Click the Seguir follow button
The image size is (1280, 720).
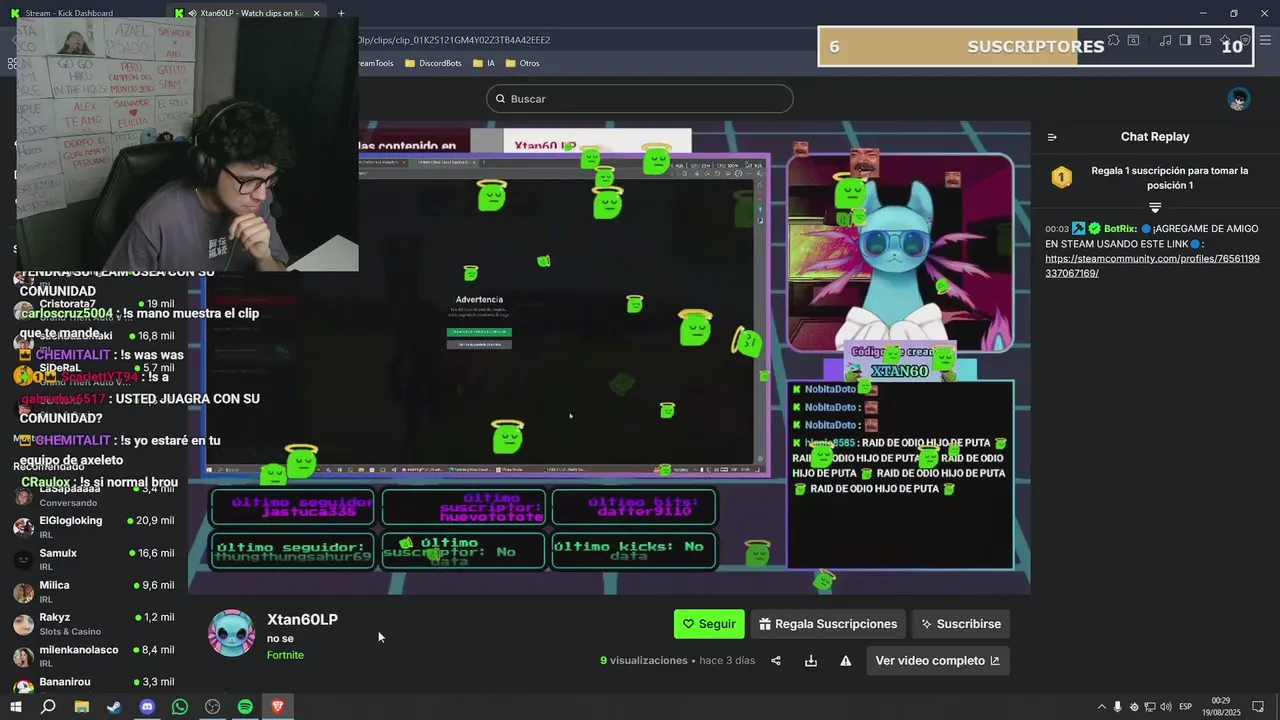(709, 624)
